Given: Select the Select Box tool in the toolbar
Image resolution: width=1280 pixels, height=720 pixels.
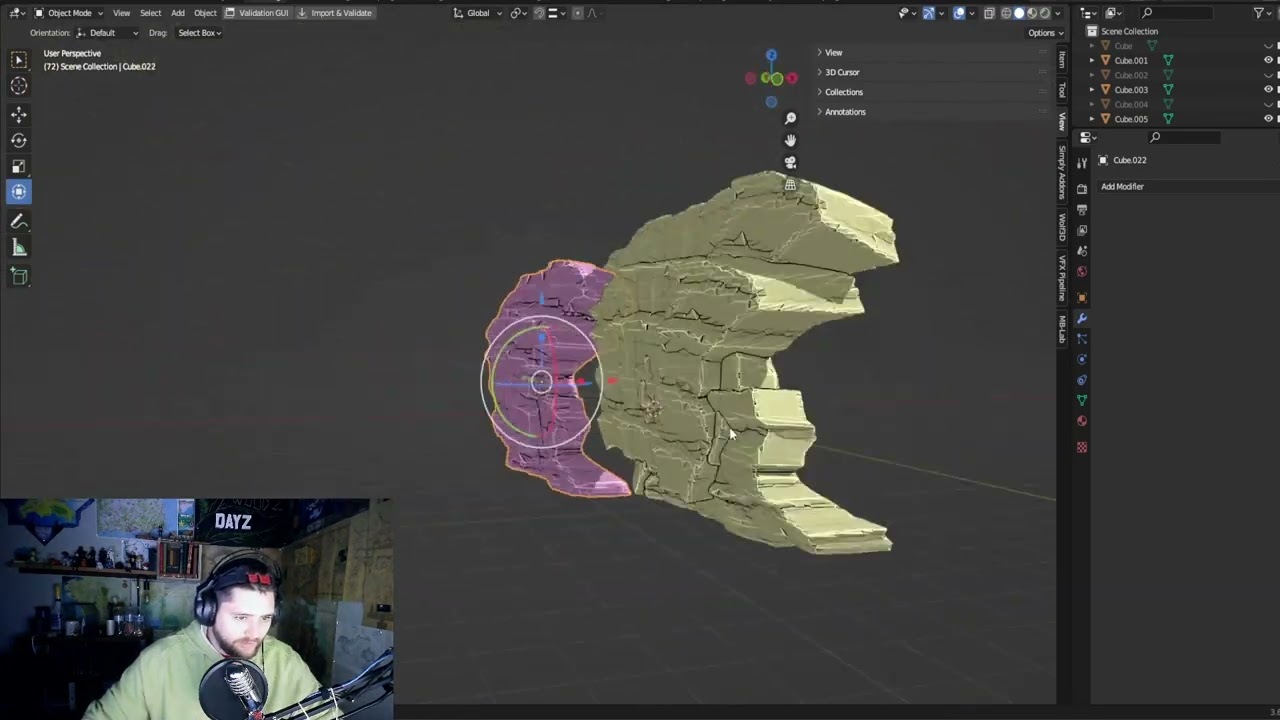Looking at the screenshot, I should coord(19,60).
